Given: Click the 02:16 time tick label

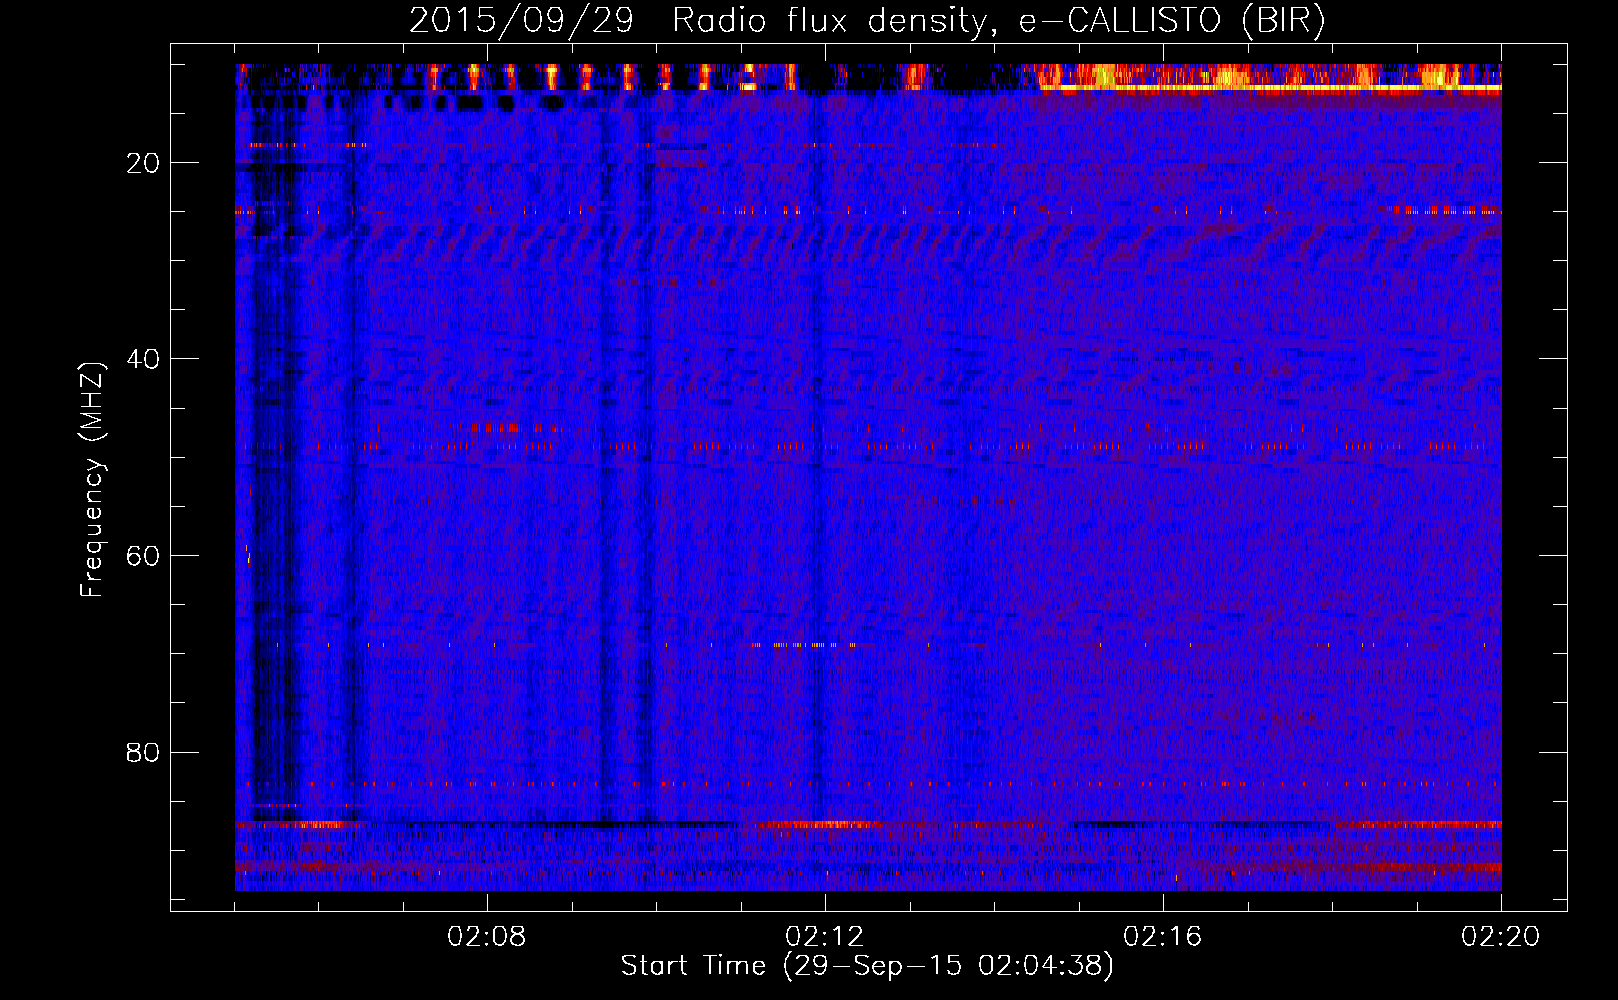Looking at the screenshot, I should click(1163, 937).
